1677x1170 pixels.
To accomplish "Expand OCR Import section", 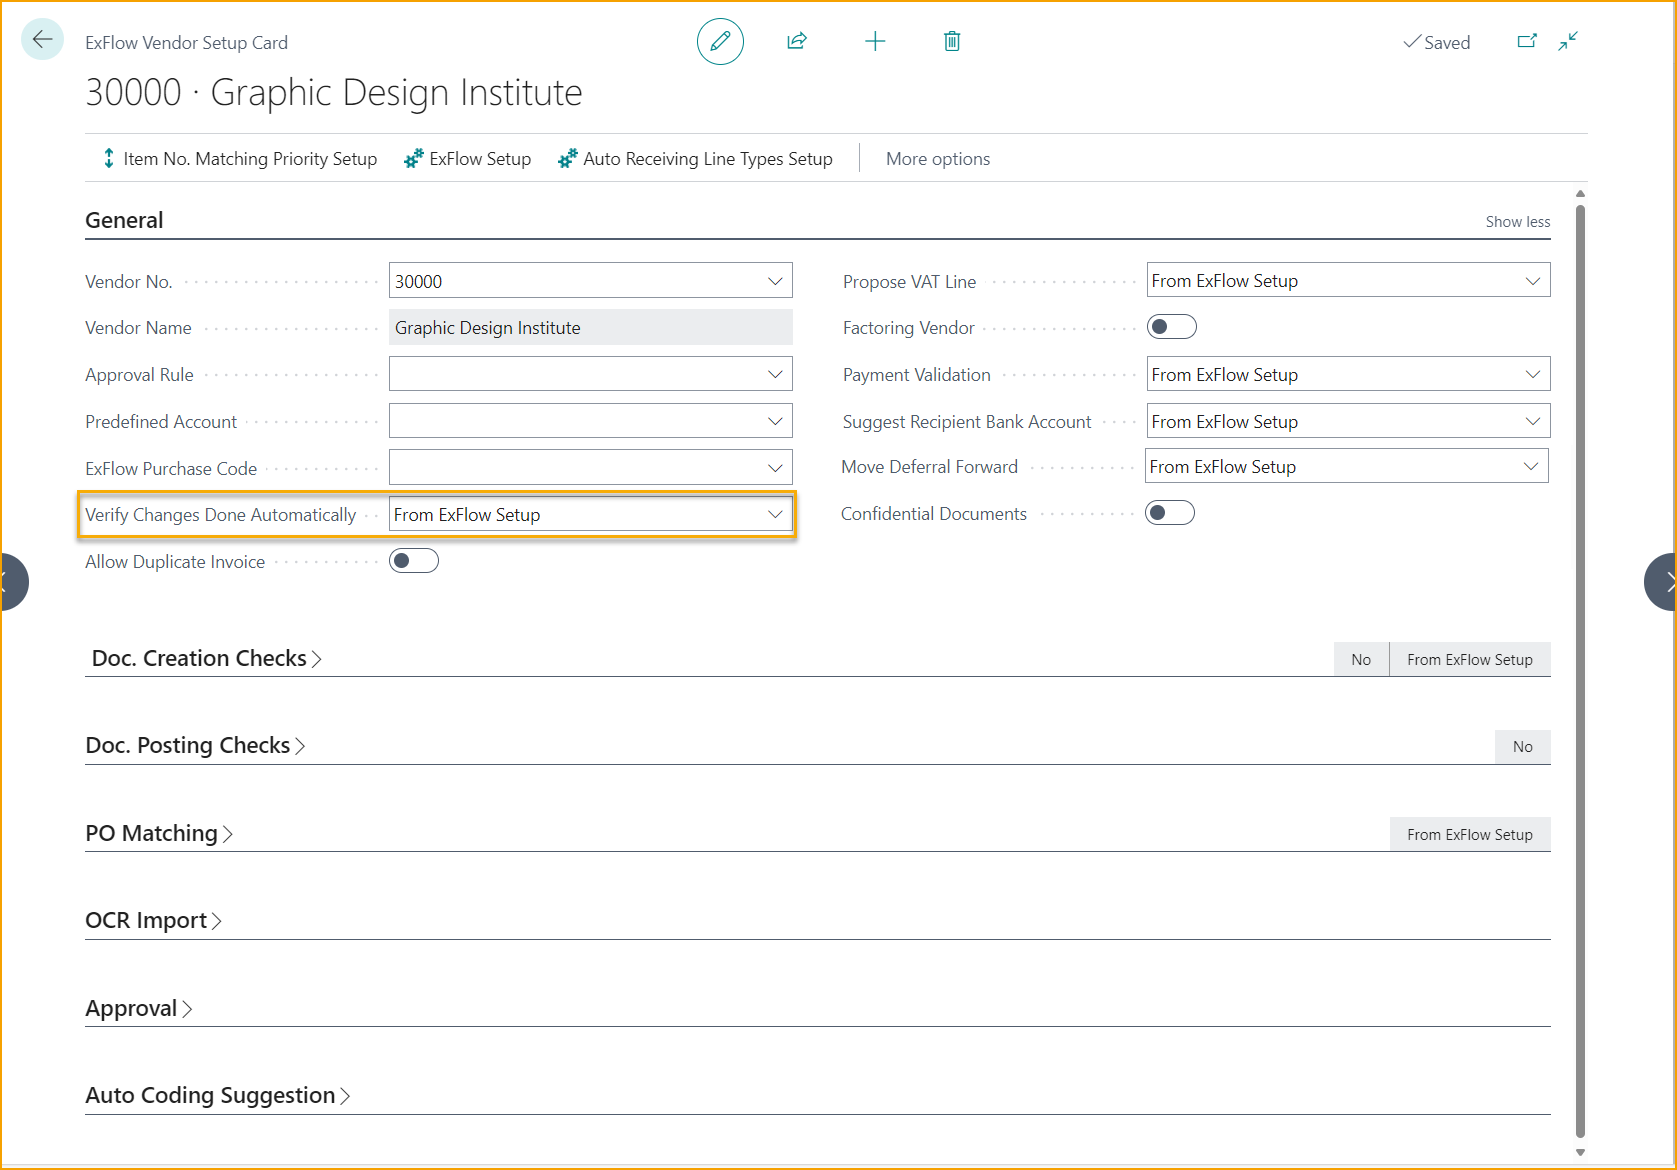I will pyautogui.click(x=153, y=920).
